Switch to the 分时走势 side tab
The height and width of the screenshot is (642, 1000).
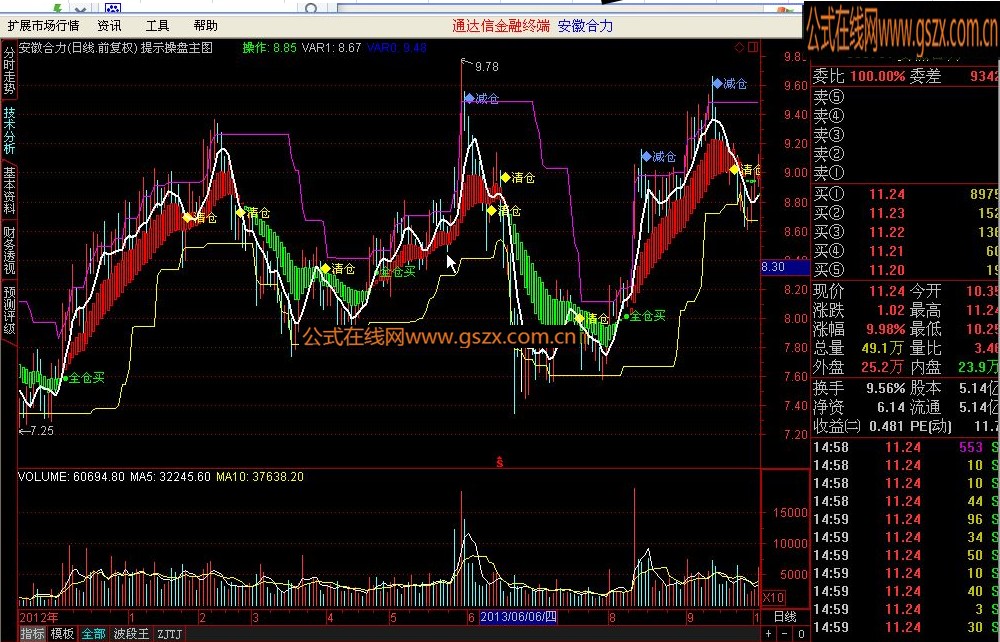tap(9, 70)
